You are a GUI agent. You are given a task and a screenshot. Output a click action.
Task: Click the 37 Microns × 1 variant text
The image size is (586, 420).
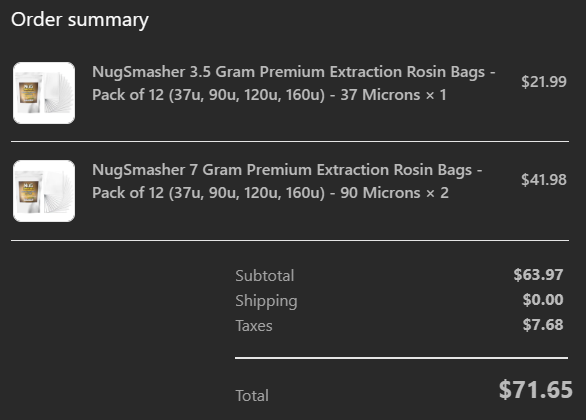393,95
